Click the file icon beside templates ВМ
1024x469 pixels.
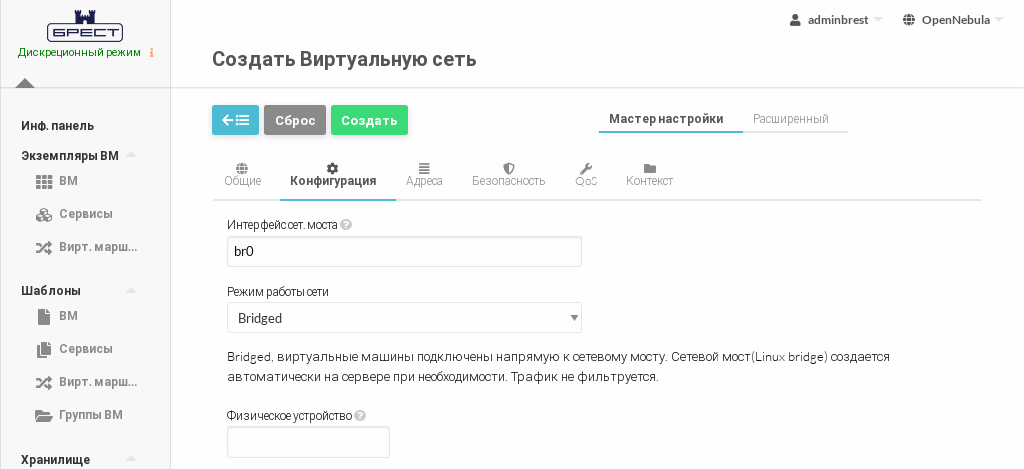(x=44, y=317)
